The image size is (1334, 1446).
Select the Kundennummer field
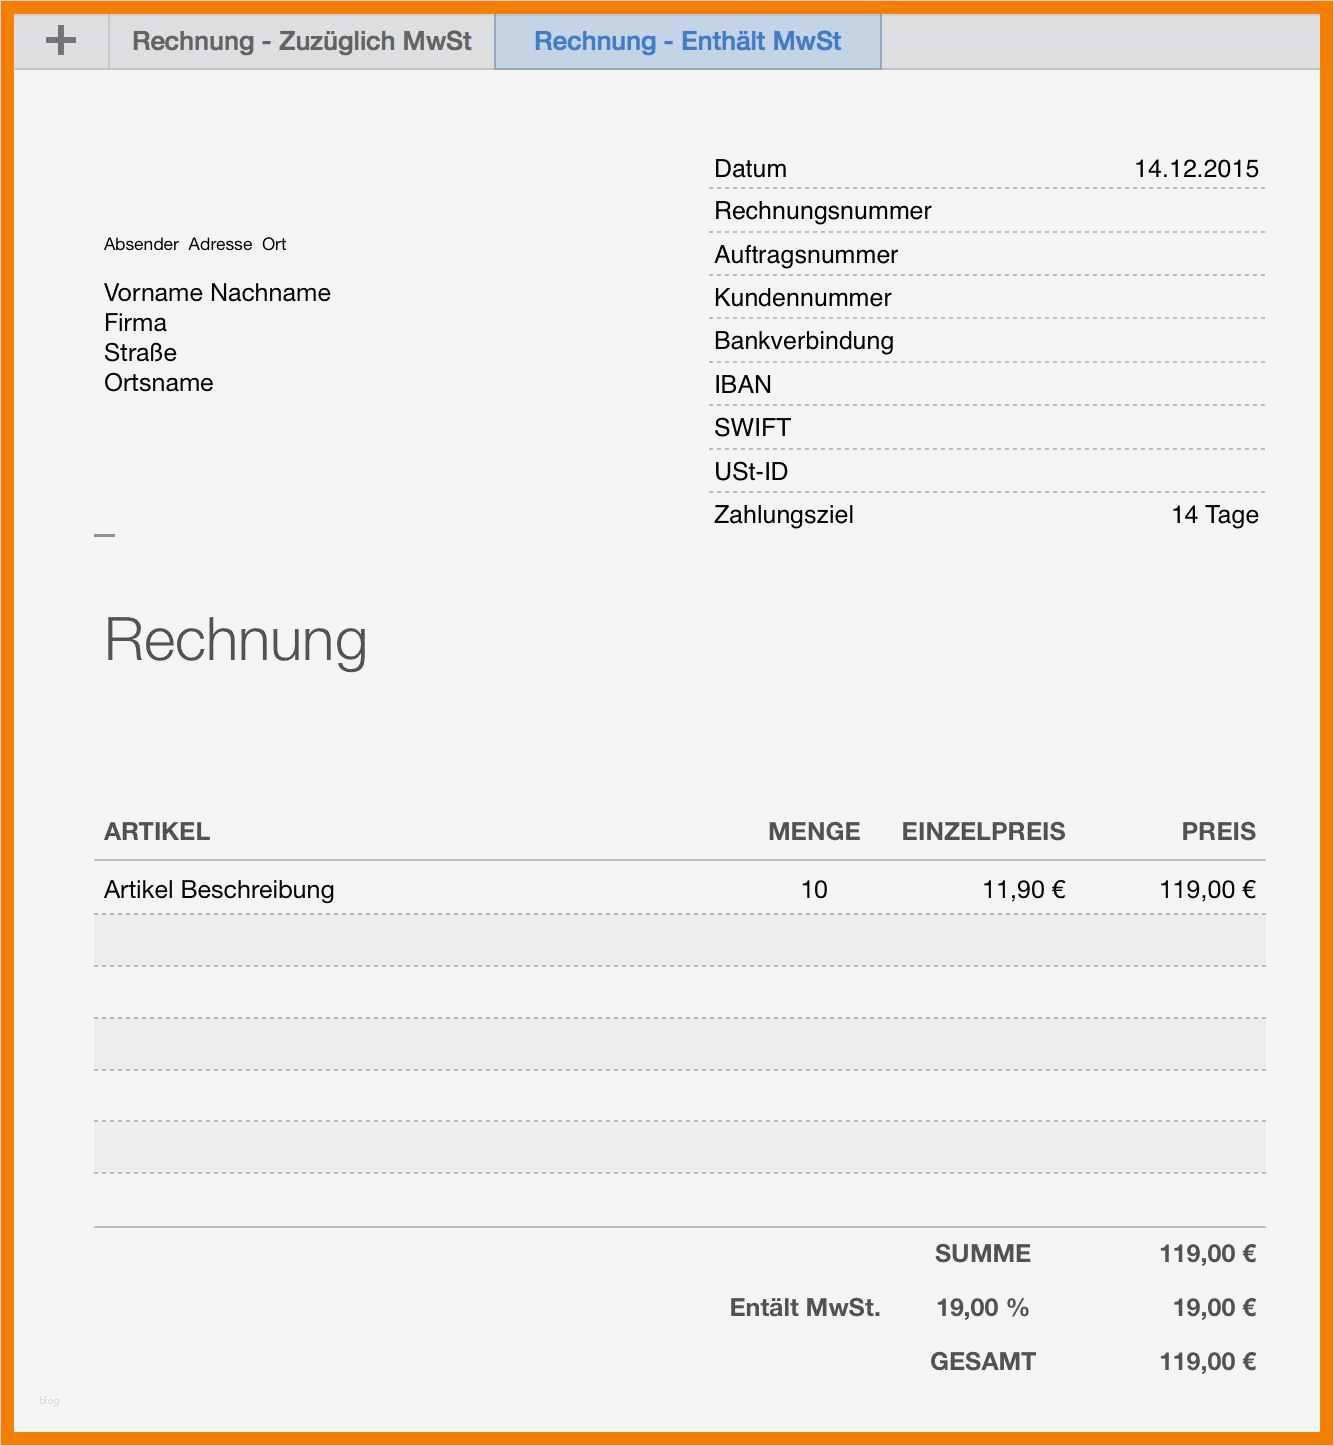(987, 297)
